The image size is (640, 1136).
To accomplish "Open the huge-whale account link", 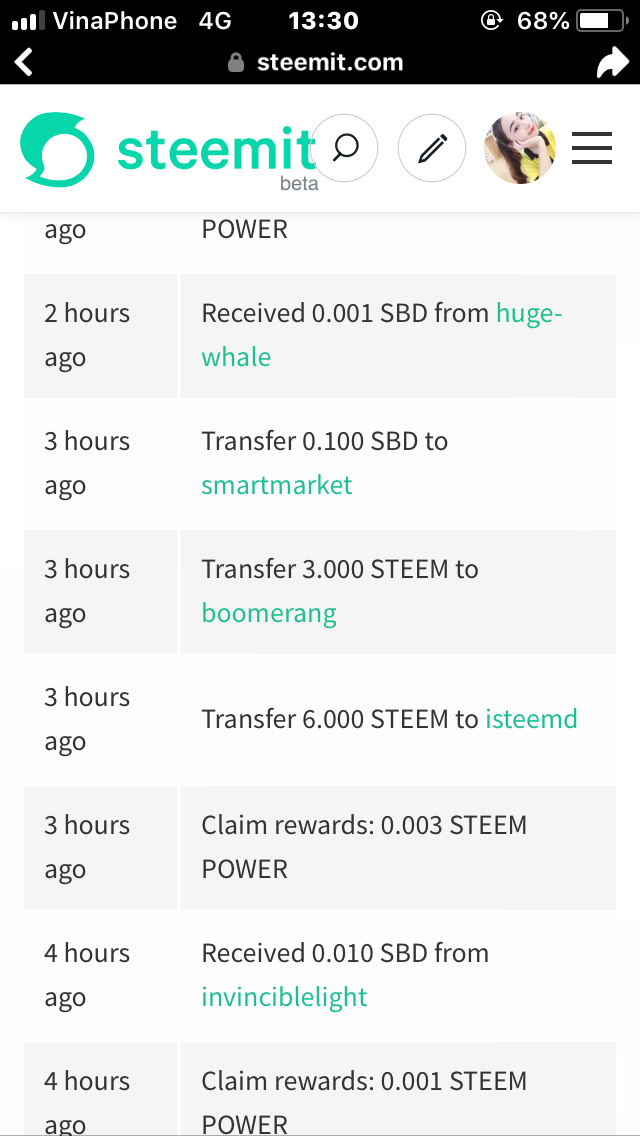I will [382, 335].
